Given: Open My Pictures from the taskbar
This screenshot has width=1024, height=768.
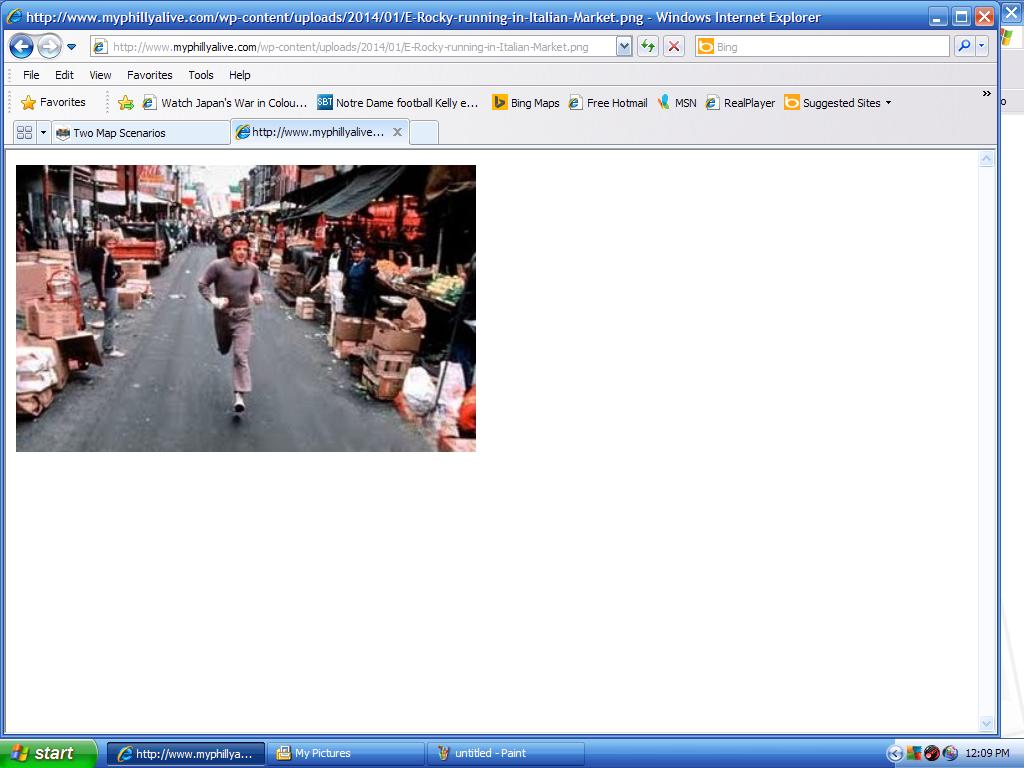Looking at the screenshot, I should (345, 754).
